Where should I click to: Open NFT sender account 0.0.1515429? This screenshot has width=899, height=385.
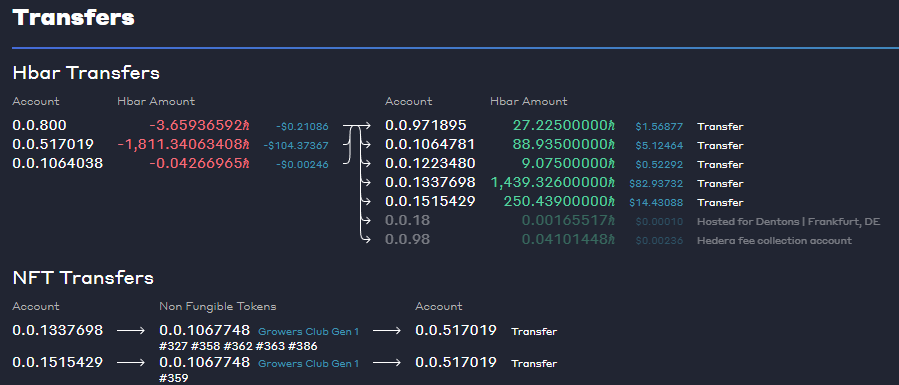pyautogui.click(x=58, y=362)
